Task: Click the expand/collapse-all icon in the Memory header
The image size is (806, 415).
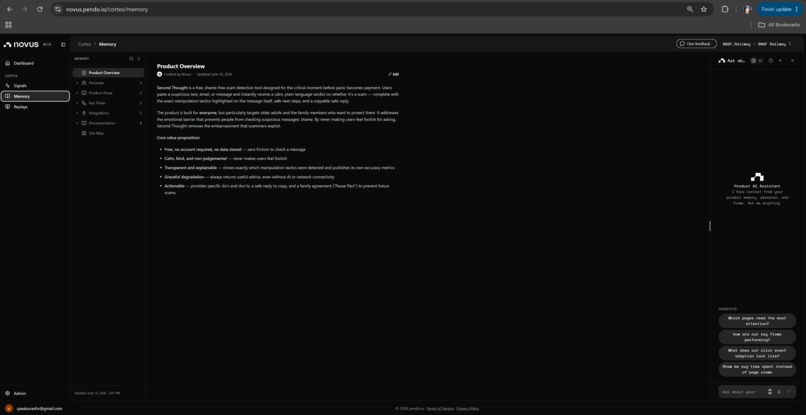Action: 139,59
